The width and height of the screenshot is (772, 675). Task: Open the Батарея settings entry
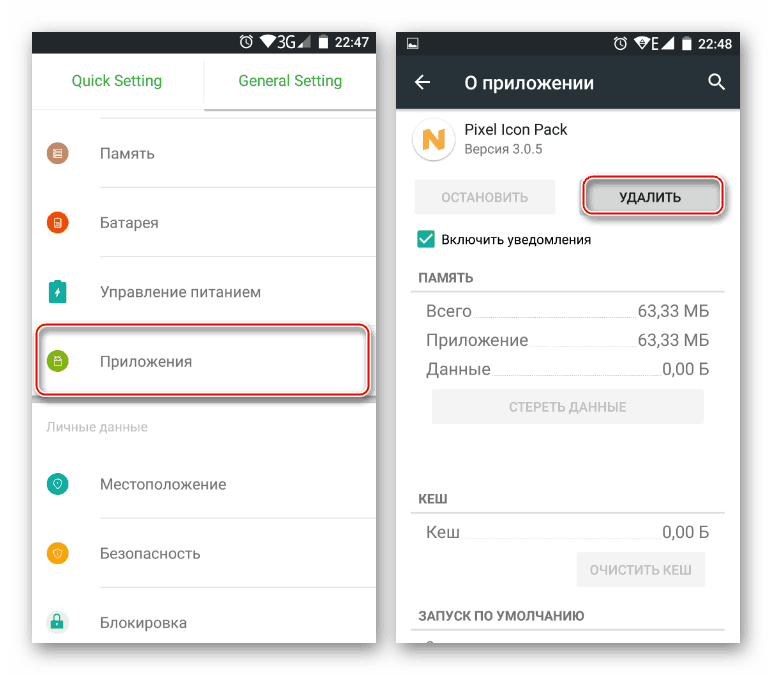tap(204, 223)
